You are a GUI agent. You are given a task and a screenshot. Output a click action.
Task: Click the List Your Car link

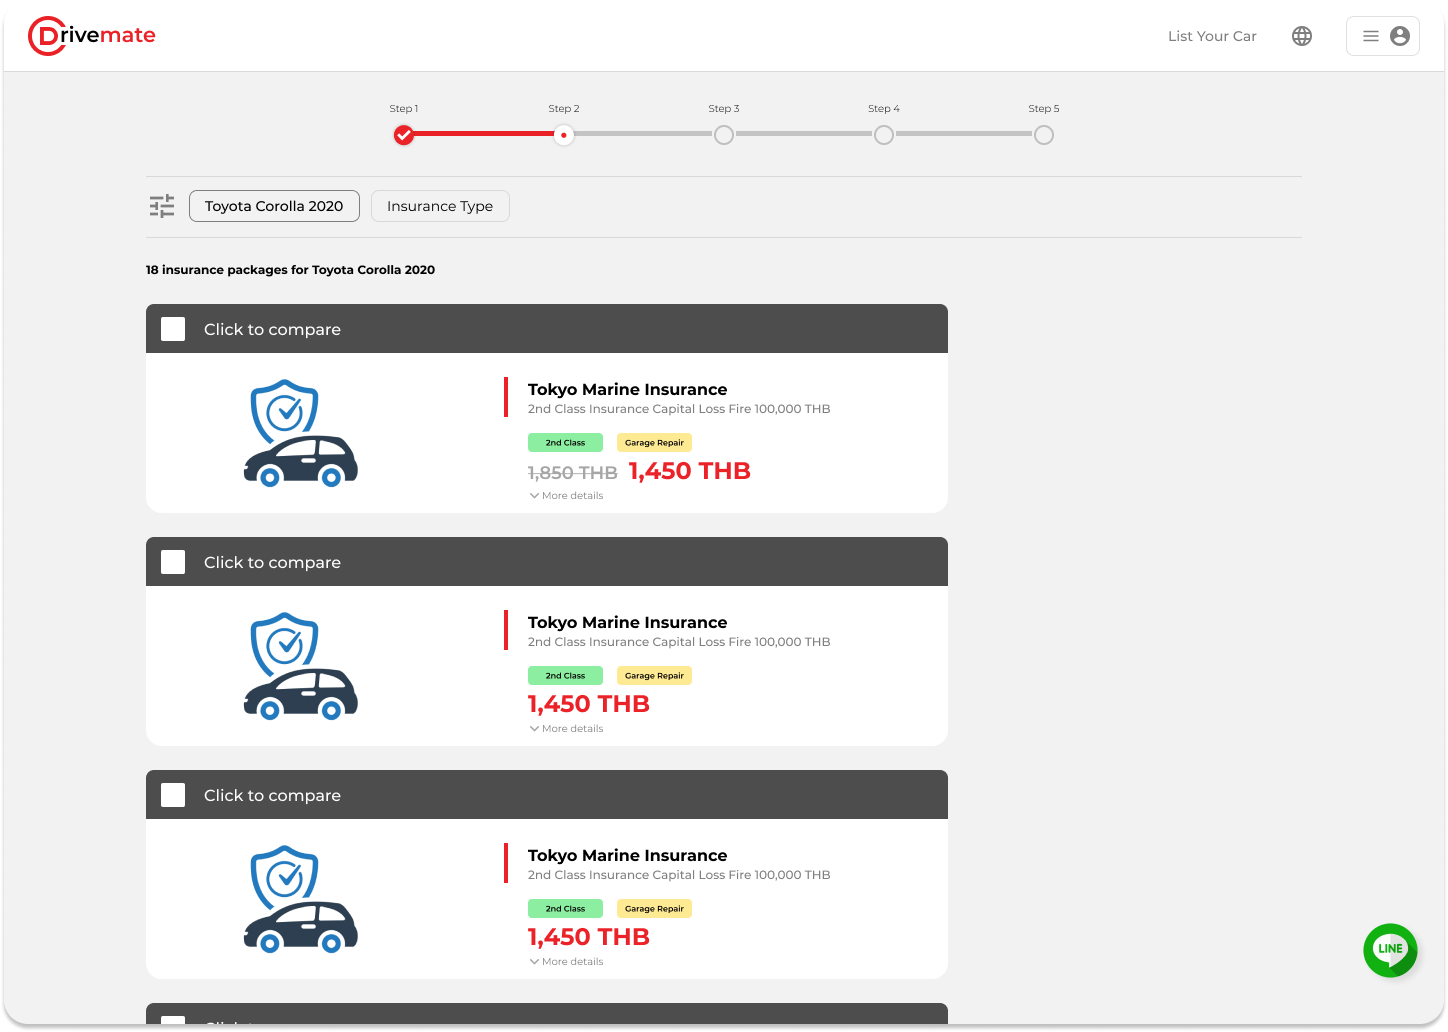pos(1212,36)
